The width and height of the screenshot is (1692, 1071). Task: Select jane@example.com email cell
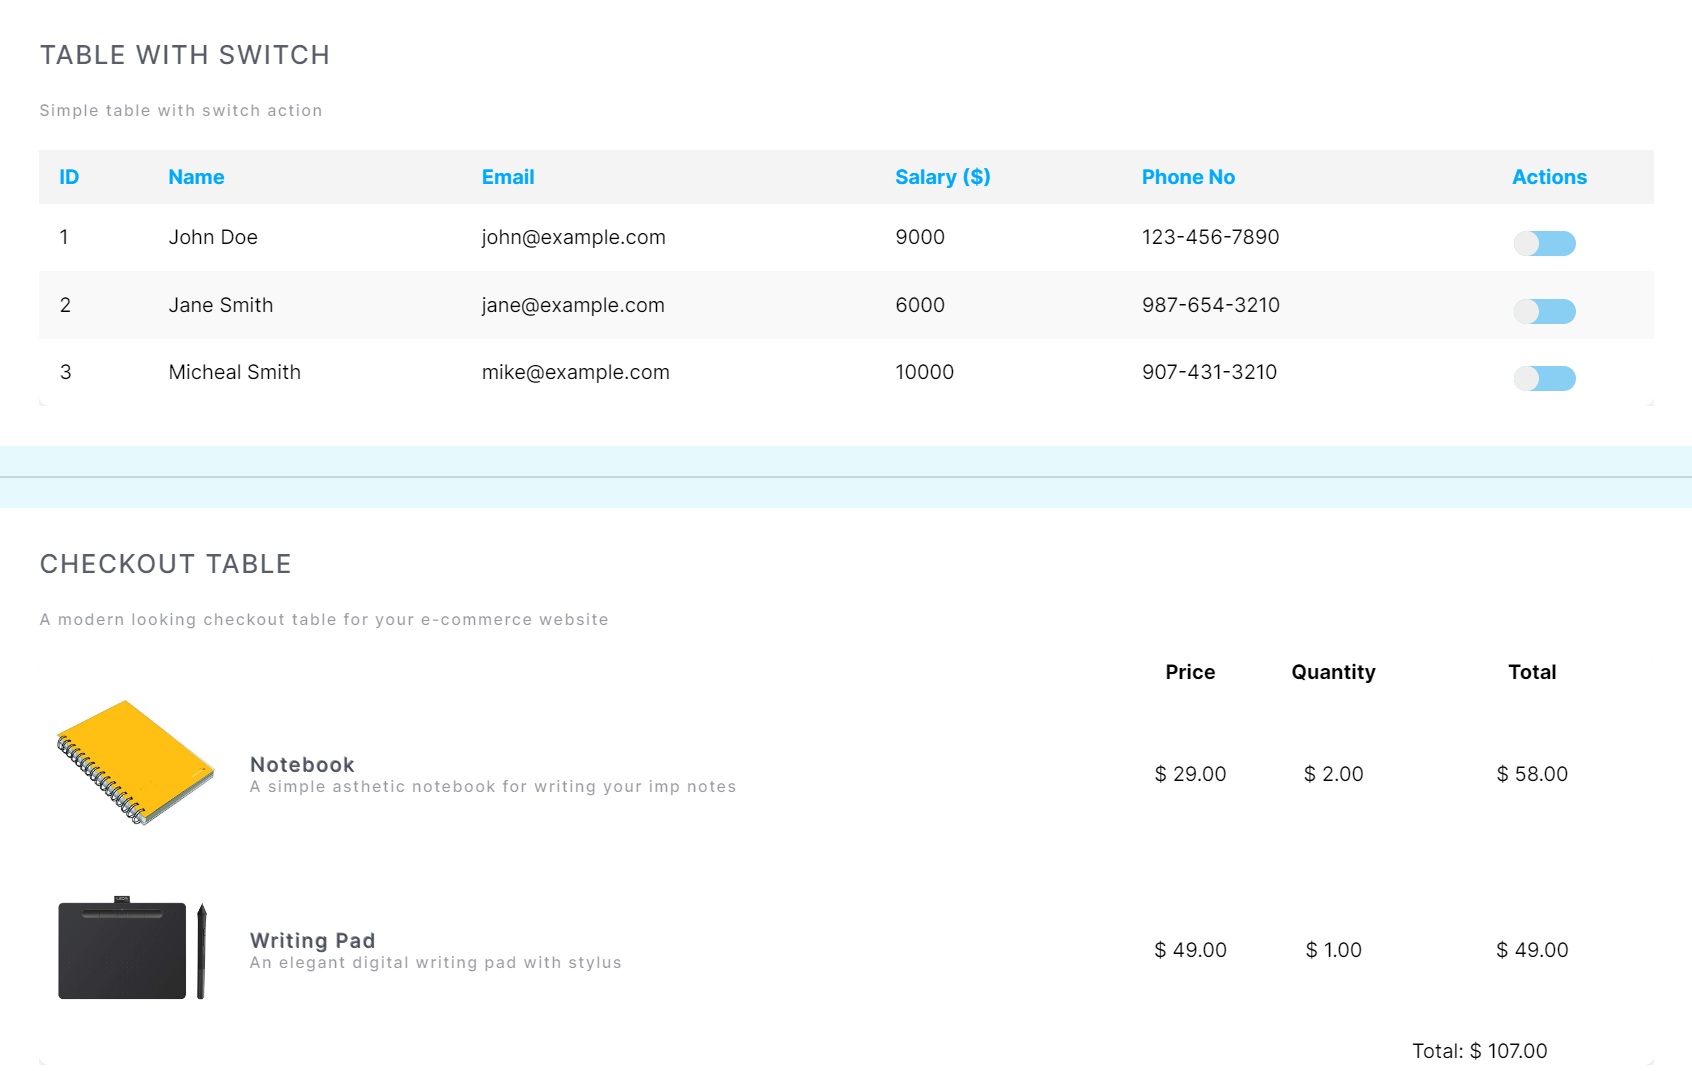tap(573, 305)
